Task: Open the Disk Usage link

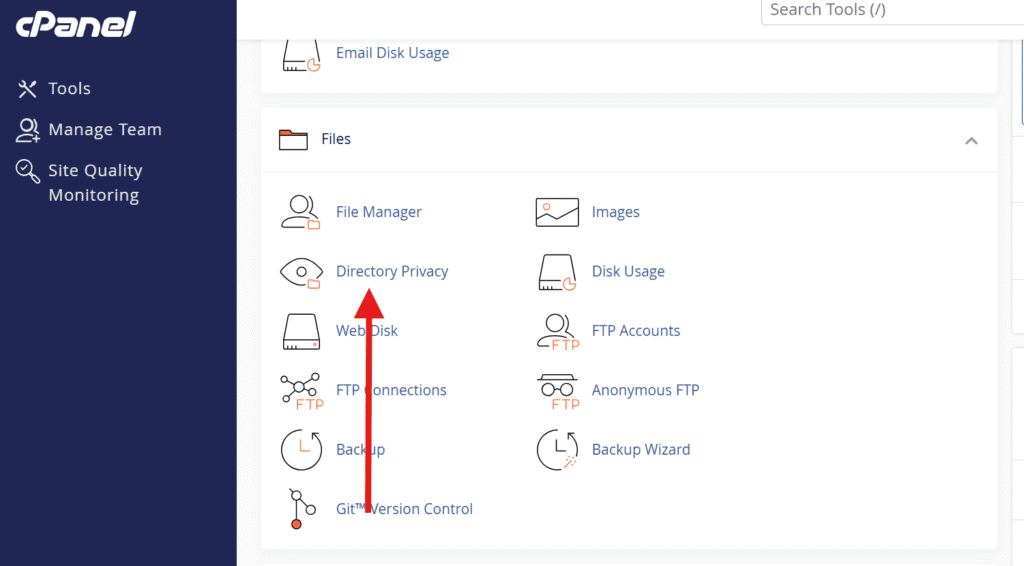Action: 628,272
